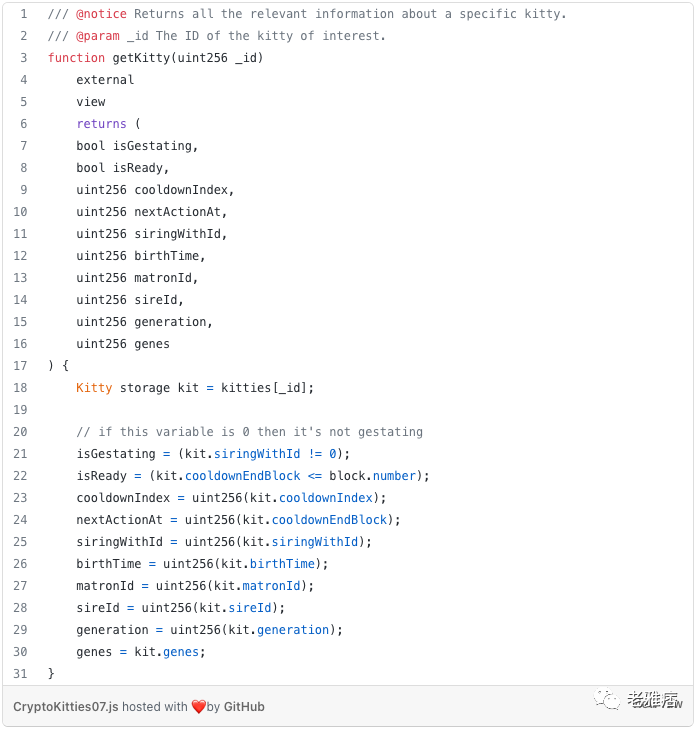Select line number 6
The image size is (700, 730).
pyautogui.click(x=23, y=124)
